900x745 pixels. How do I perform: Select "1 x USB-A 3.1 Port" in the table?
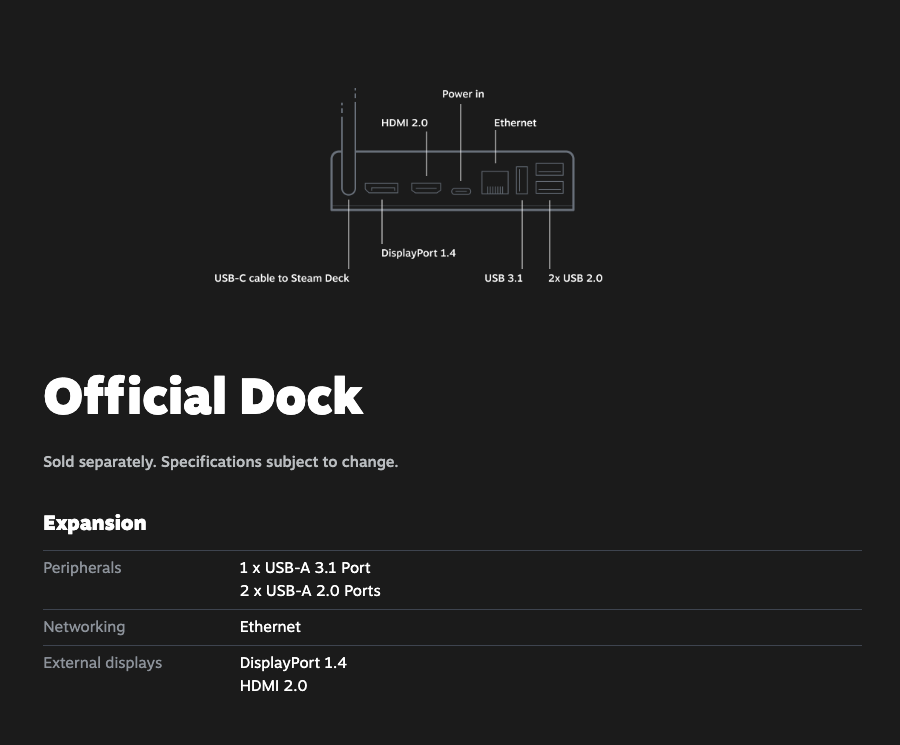[x=305, y=568]
